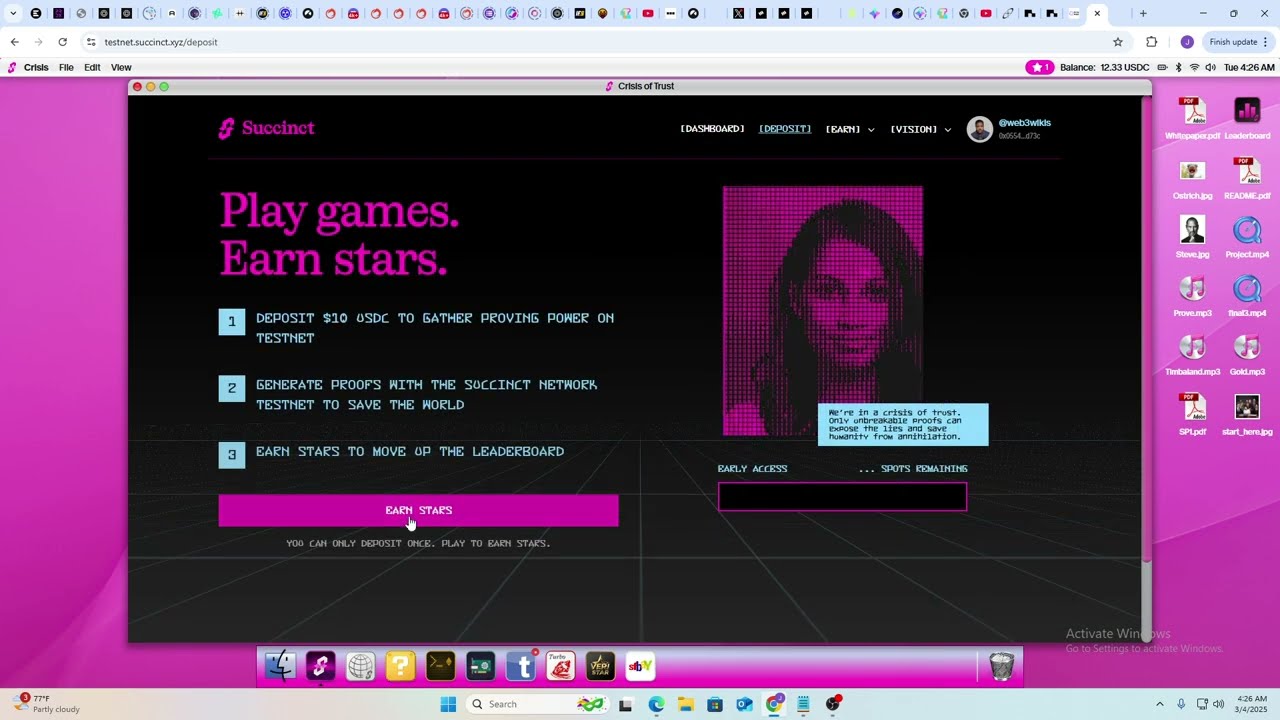The width and height of the screenshot is (1280, 720).
Task: Open the terminal app in the dock
Action: 440,666
